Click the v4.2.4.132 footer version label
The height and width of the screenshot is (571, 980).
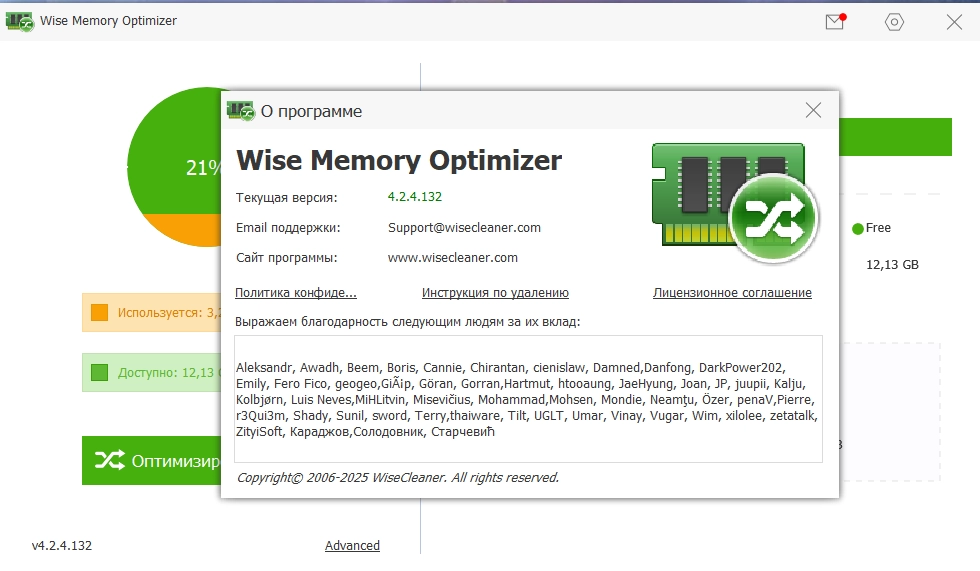62,545
